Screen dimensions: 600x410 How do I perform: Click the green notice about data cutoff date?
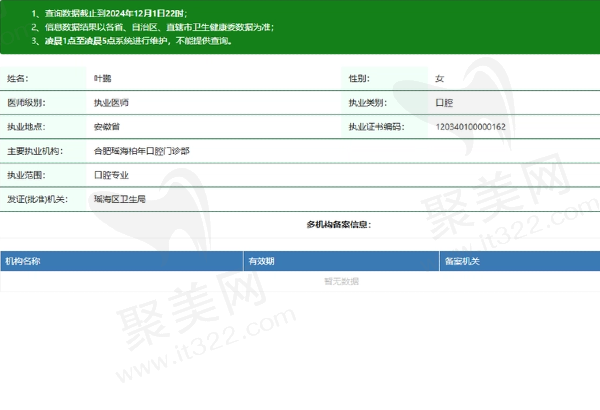click(116, 13)
